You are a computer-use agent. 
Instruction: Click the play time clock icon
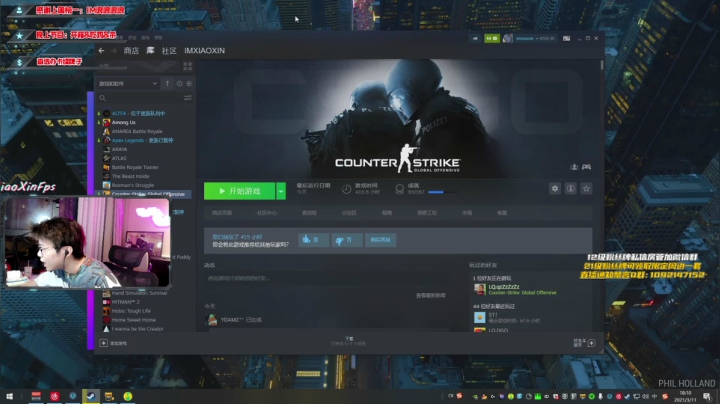pyautogui.click(x=346, y=189)
